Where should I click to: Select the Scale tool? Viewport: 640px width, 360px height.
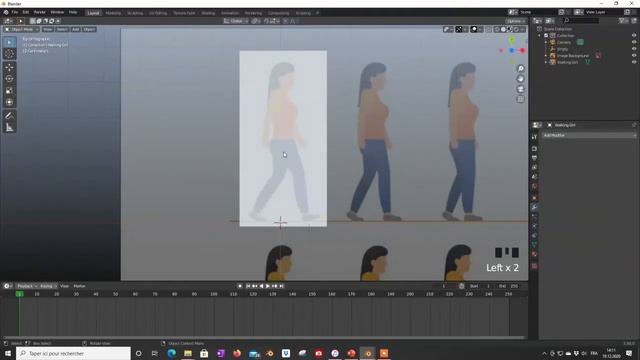pyautogui.click(x=9, y=91)
